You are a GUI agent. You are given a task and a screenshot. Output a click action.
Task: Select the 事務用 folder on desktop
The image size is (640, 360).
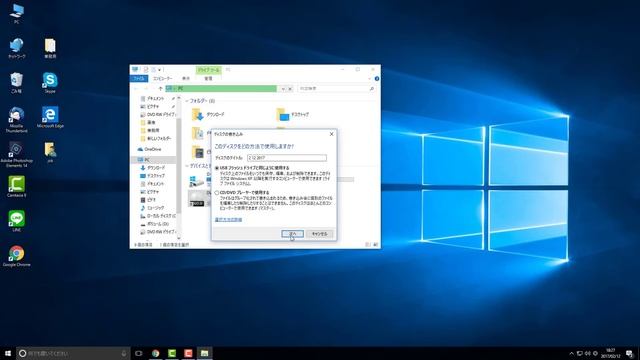click(x=50, y=48)
